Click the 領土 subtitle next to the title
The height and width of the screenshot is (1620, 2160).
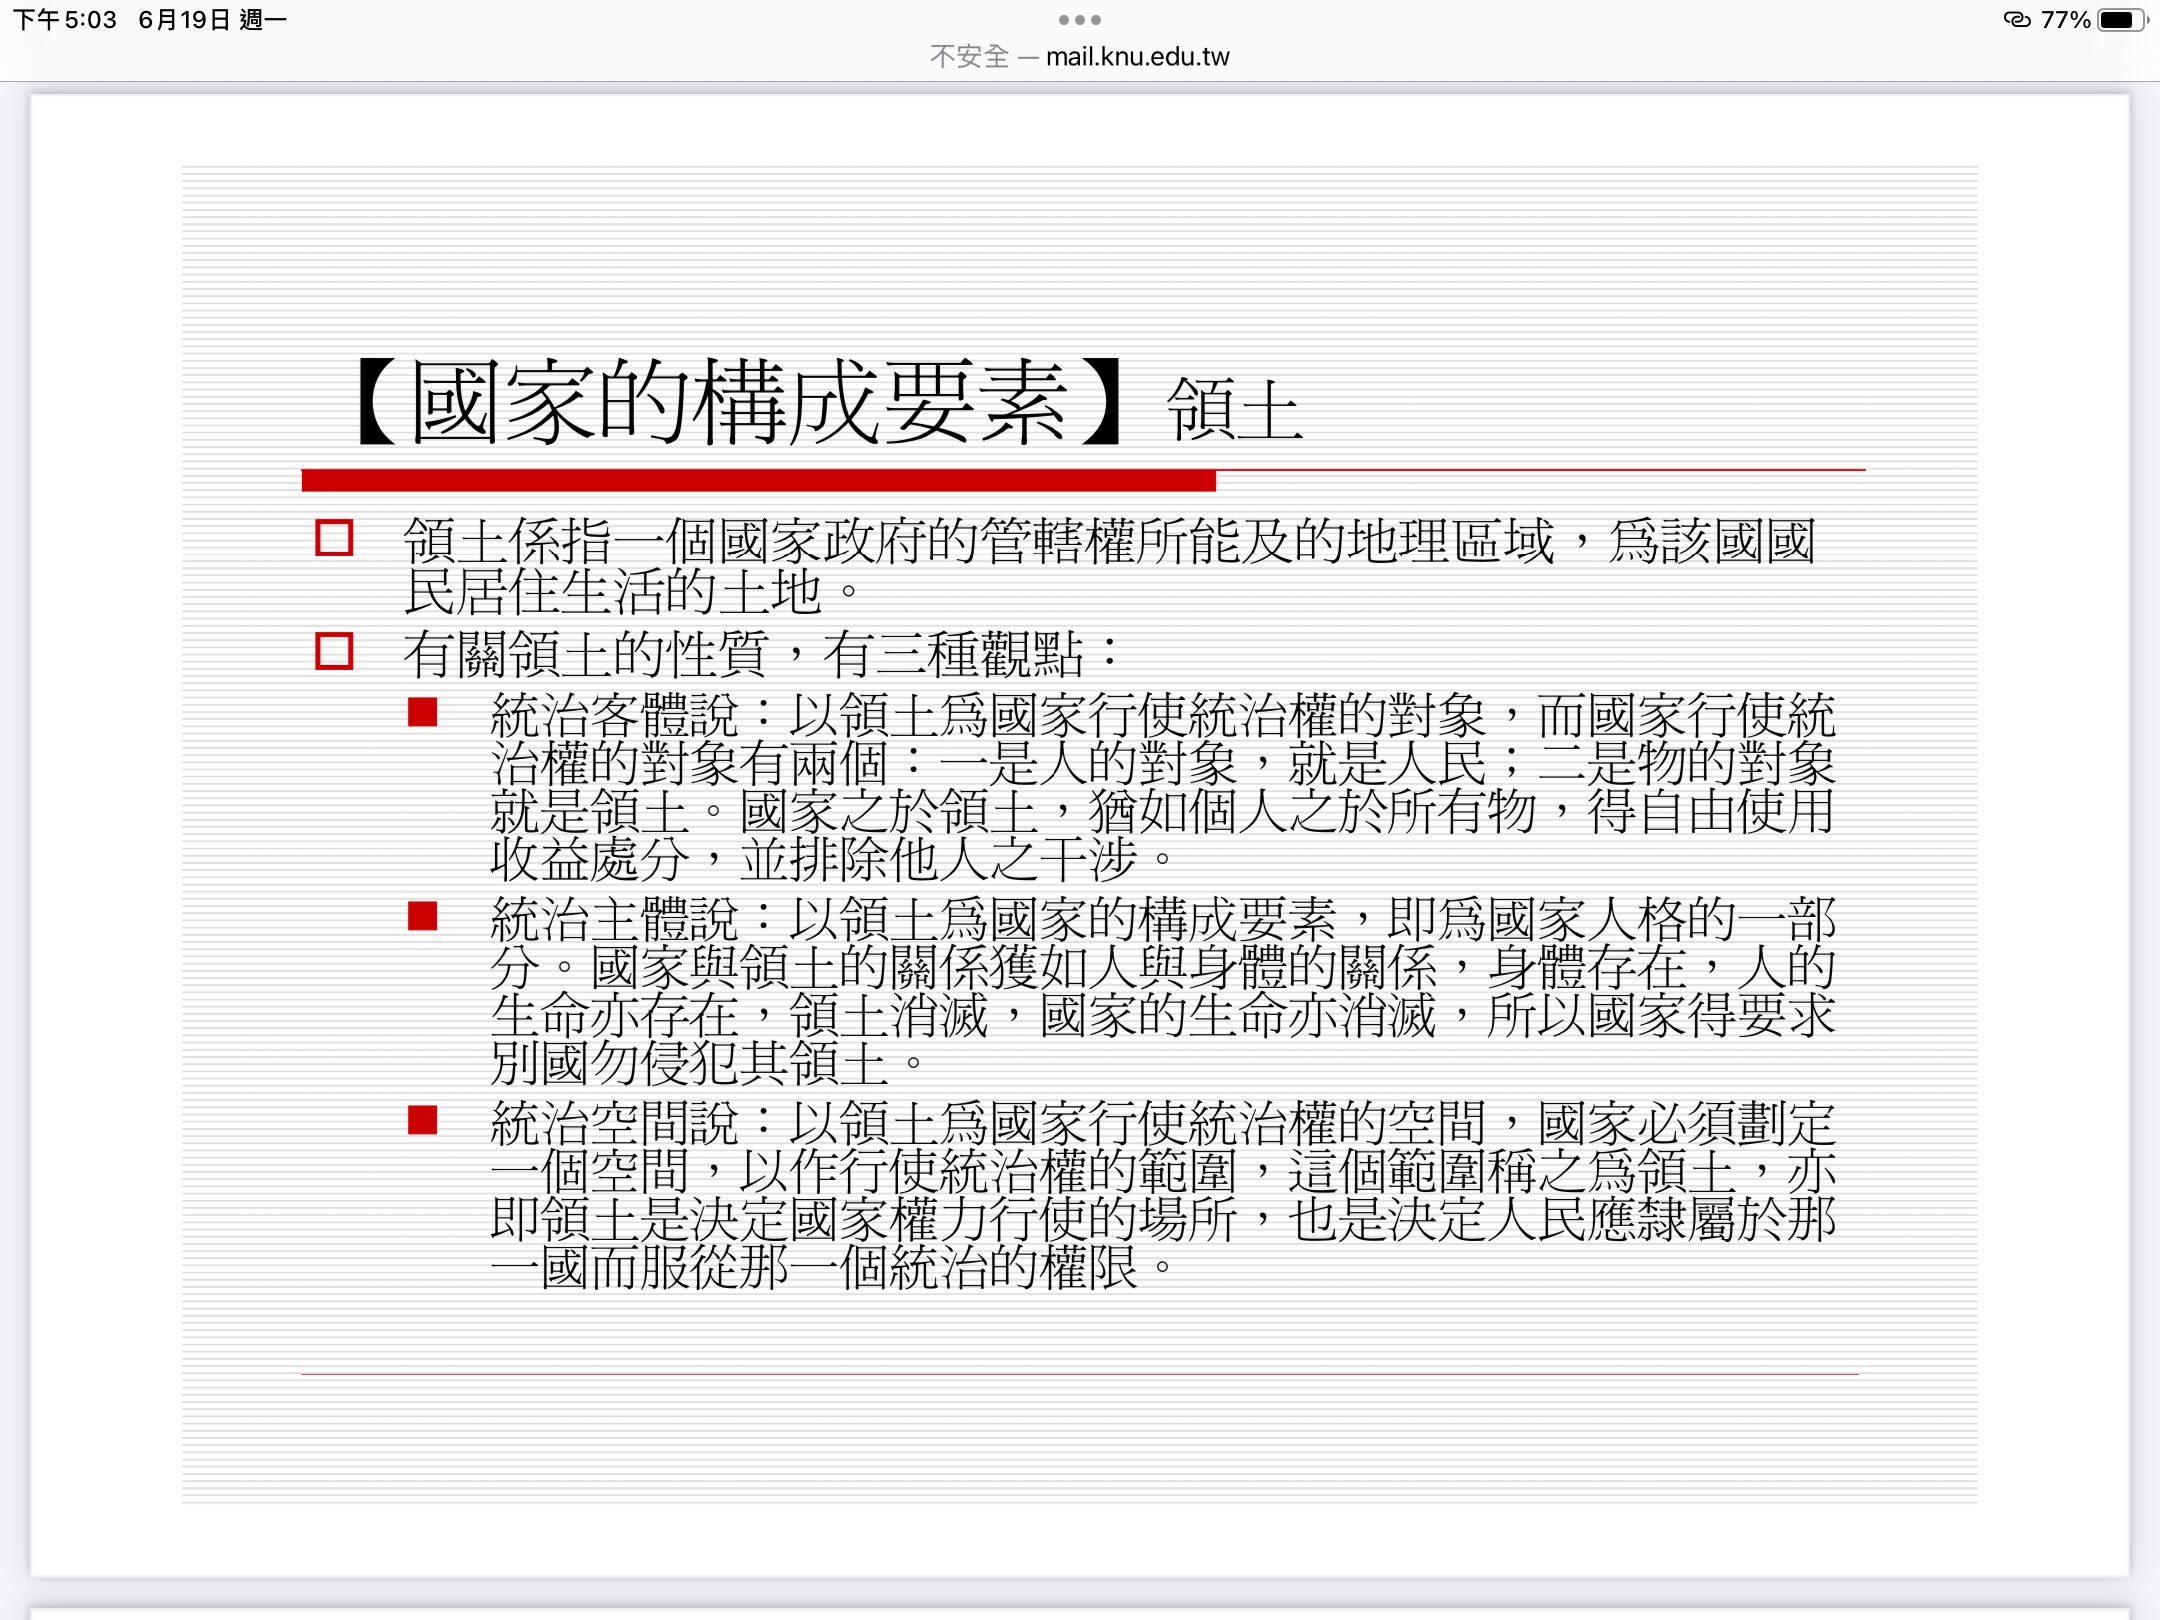pyautogui.click(x=1234, y=410)
